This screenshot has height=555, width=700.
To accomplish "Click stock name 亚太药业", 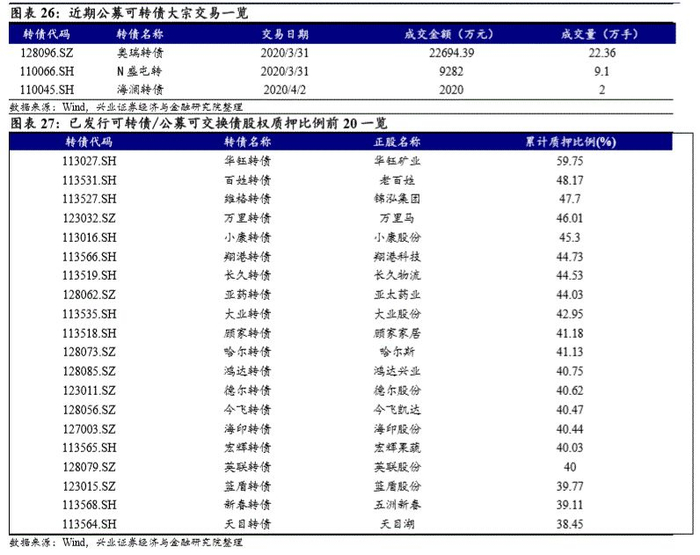I will [x=397, y=295].
